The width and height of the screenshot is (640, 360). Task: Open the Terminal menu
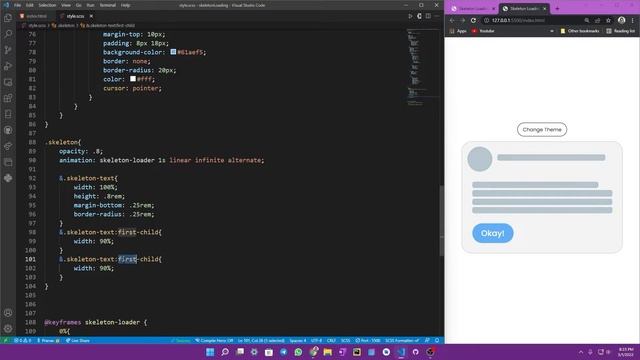click(107, 5)
